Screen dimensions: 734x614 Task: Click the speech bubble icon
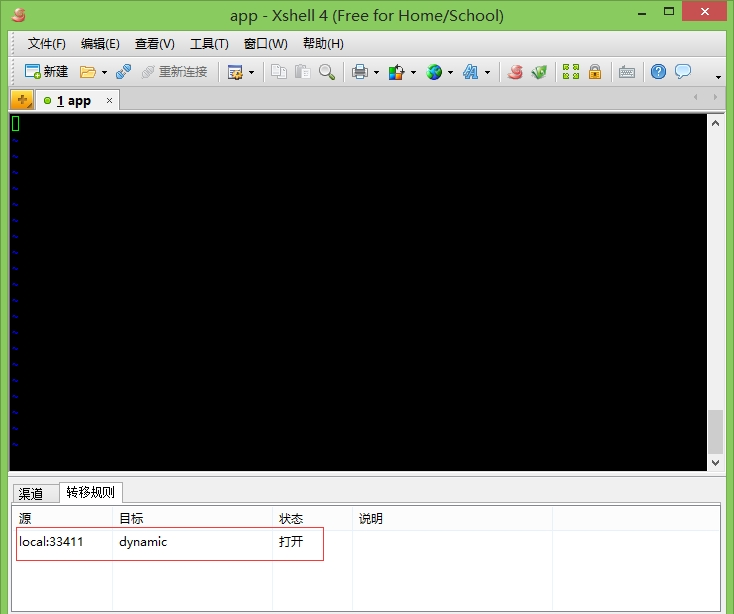pos(683,72)
